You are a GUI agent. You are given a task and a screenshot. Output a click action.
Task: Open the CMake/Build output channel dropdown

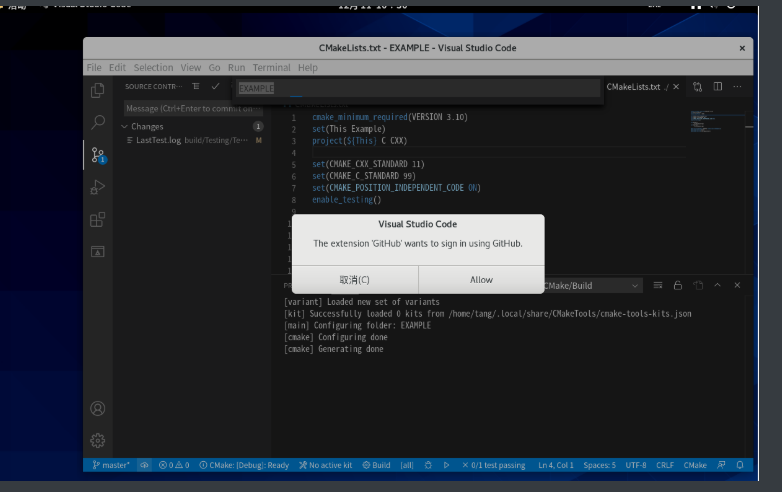tap(591, 286)
